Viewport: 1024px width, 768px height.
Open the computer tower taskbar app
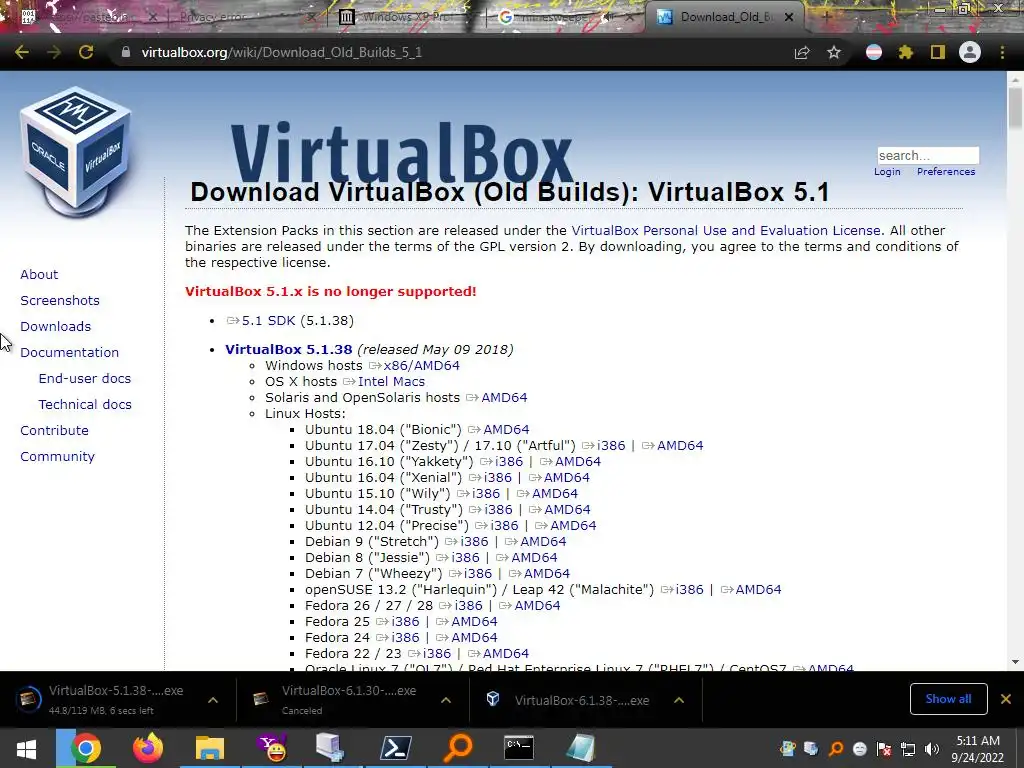(332, 748)
